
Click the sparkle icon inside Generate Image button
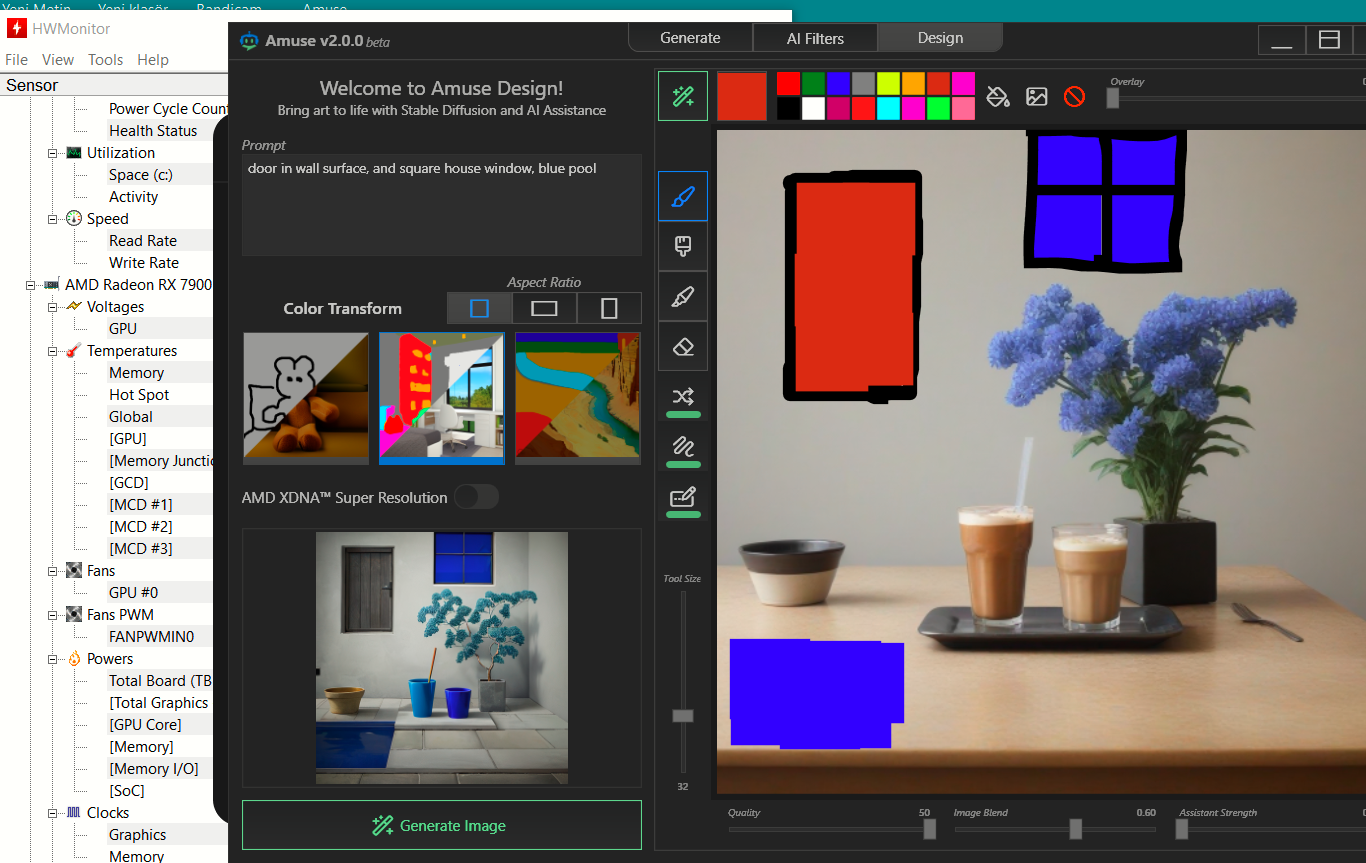click(382, 825)
